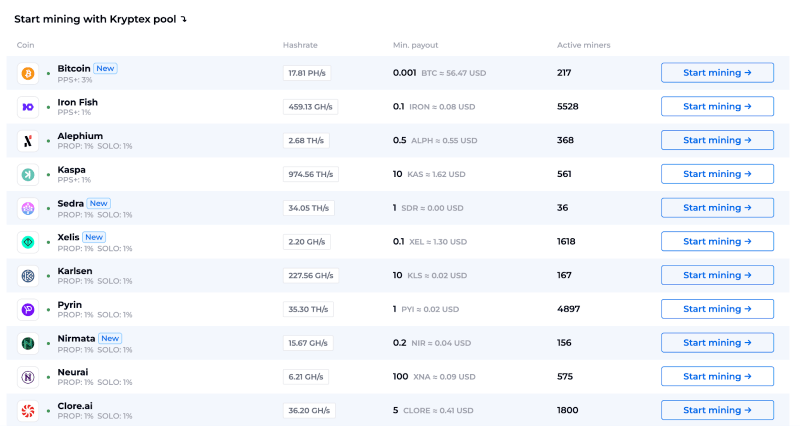Click the Xelis coin icon
Image resolution: width=800 pixels, height=426 pixels.
point(28,242)
